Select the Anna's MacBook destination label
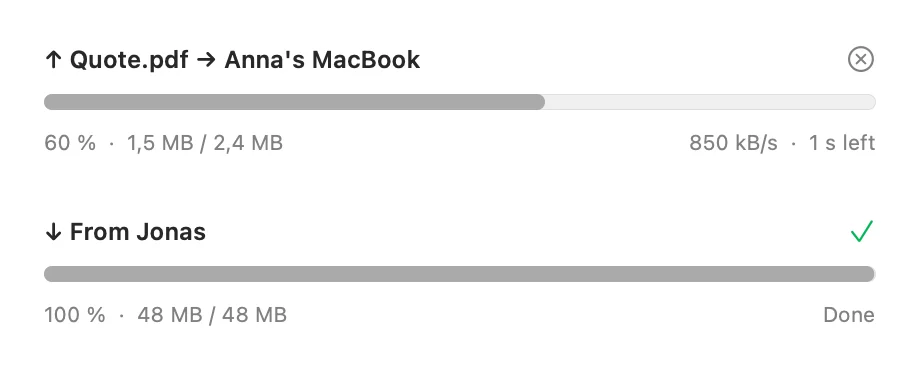Viewport: 920px width, 372px height. [x=322, y=60]
